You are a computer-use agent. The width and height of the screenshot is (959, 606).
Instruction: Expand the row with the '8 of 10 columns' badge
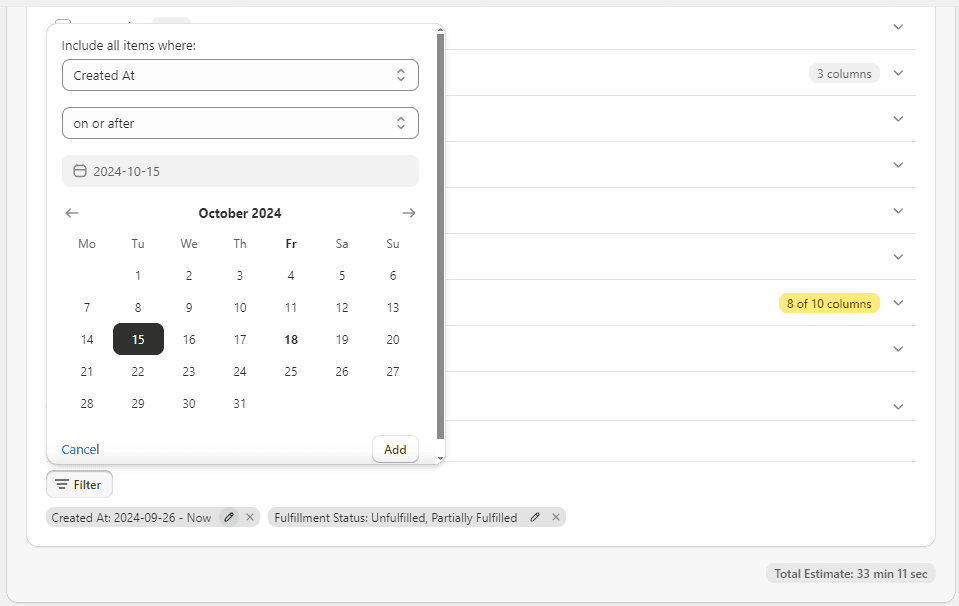click(x=898, y=302)
